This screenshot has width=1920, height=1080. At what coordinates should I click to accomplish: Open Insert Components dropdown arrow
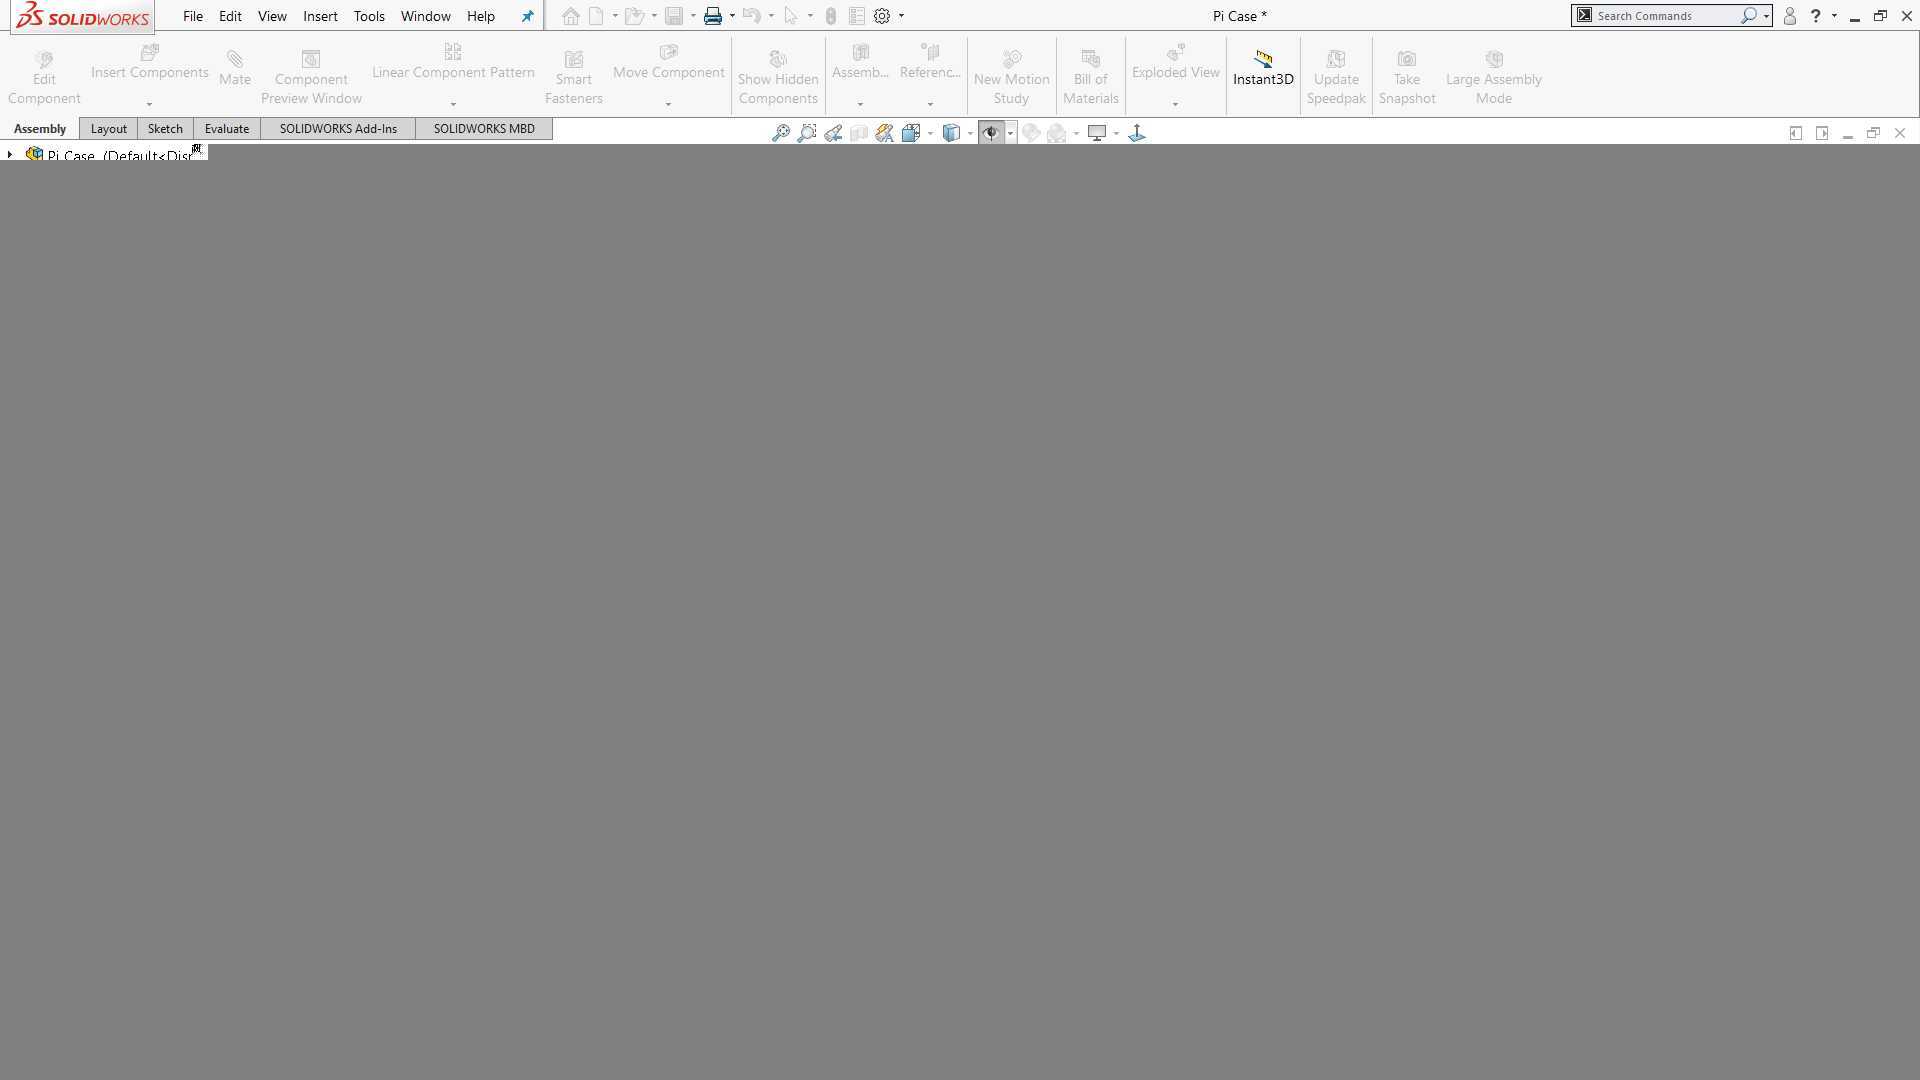point(150,104)
